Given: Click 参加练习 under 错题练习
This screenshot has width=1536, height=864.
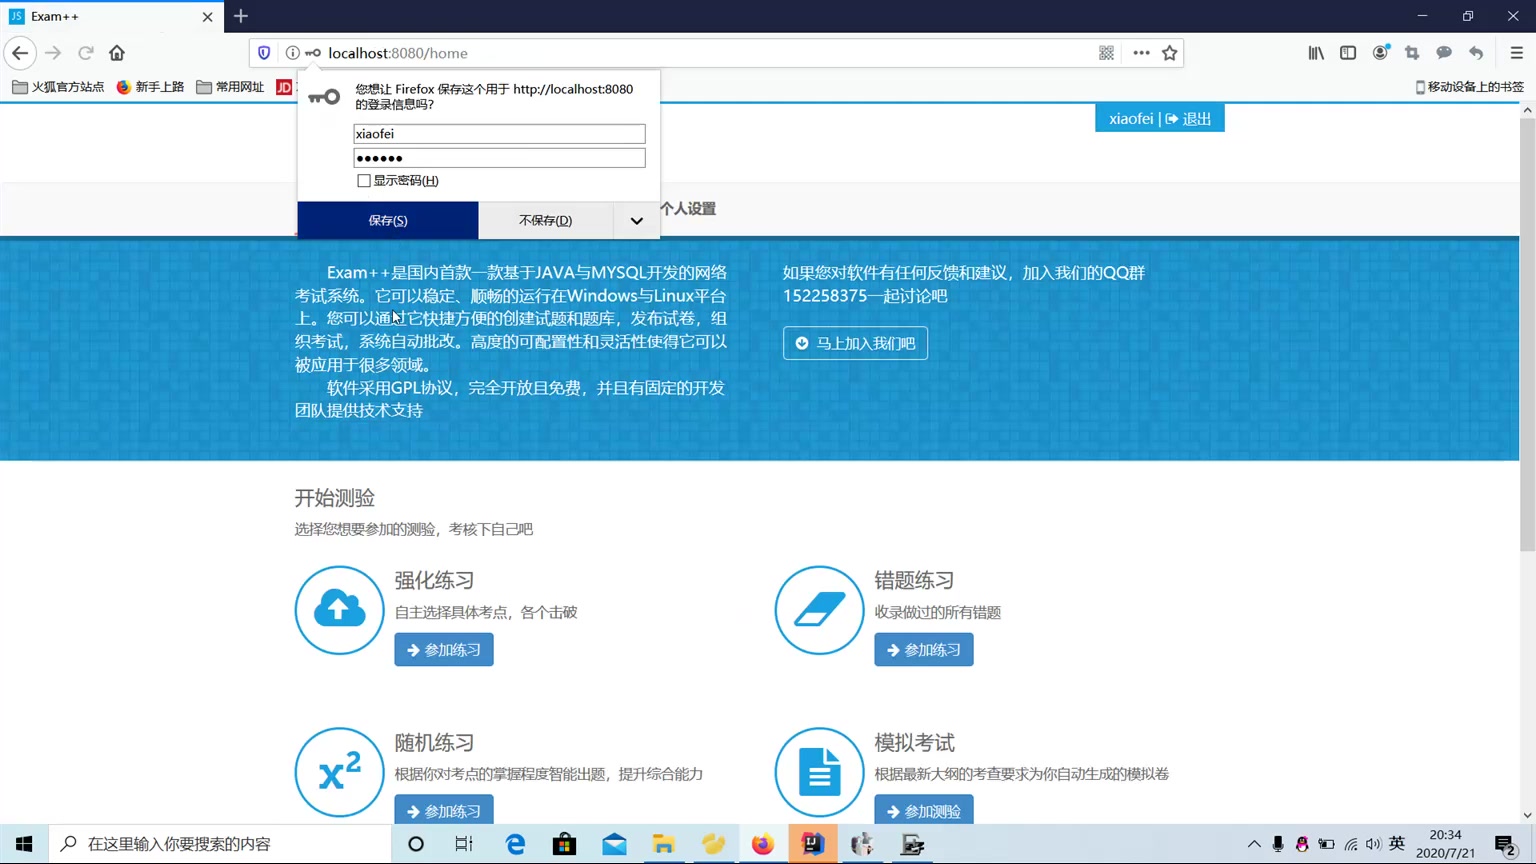Looking at the screenshot, I should (924, 650).
